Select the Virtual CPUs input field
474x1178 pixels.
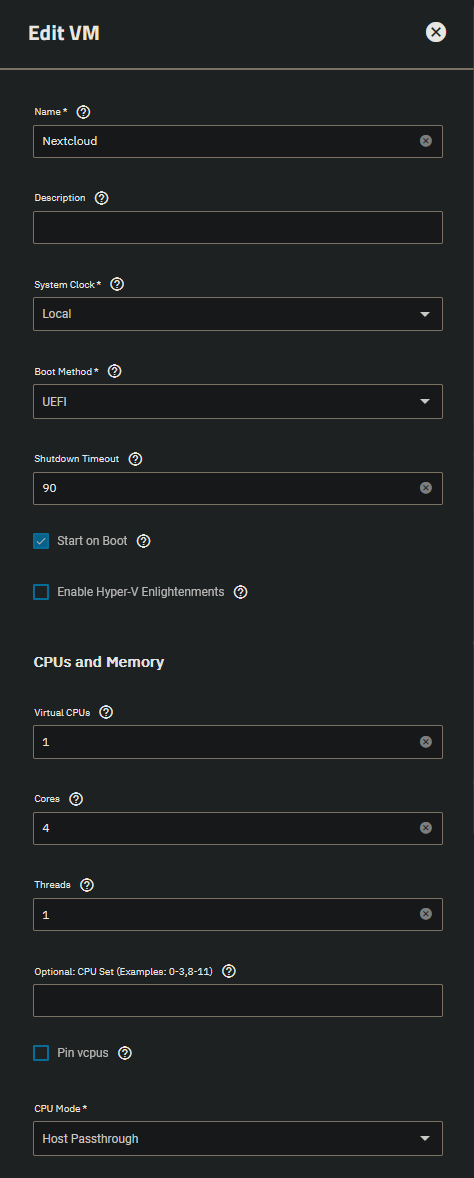point(237,742)
